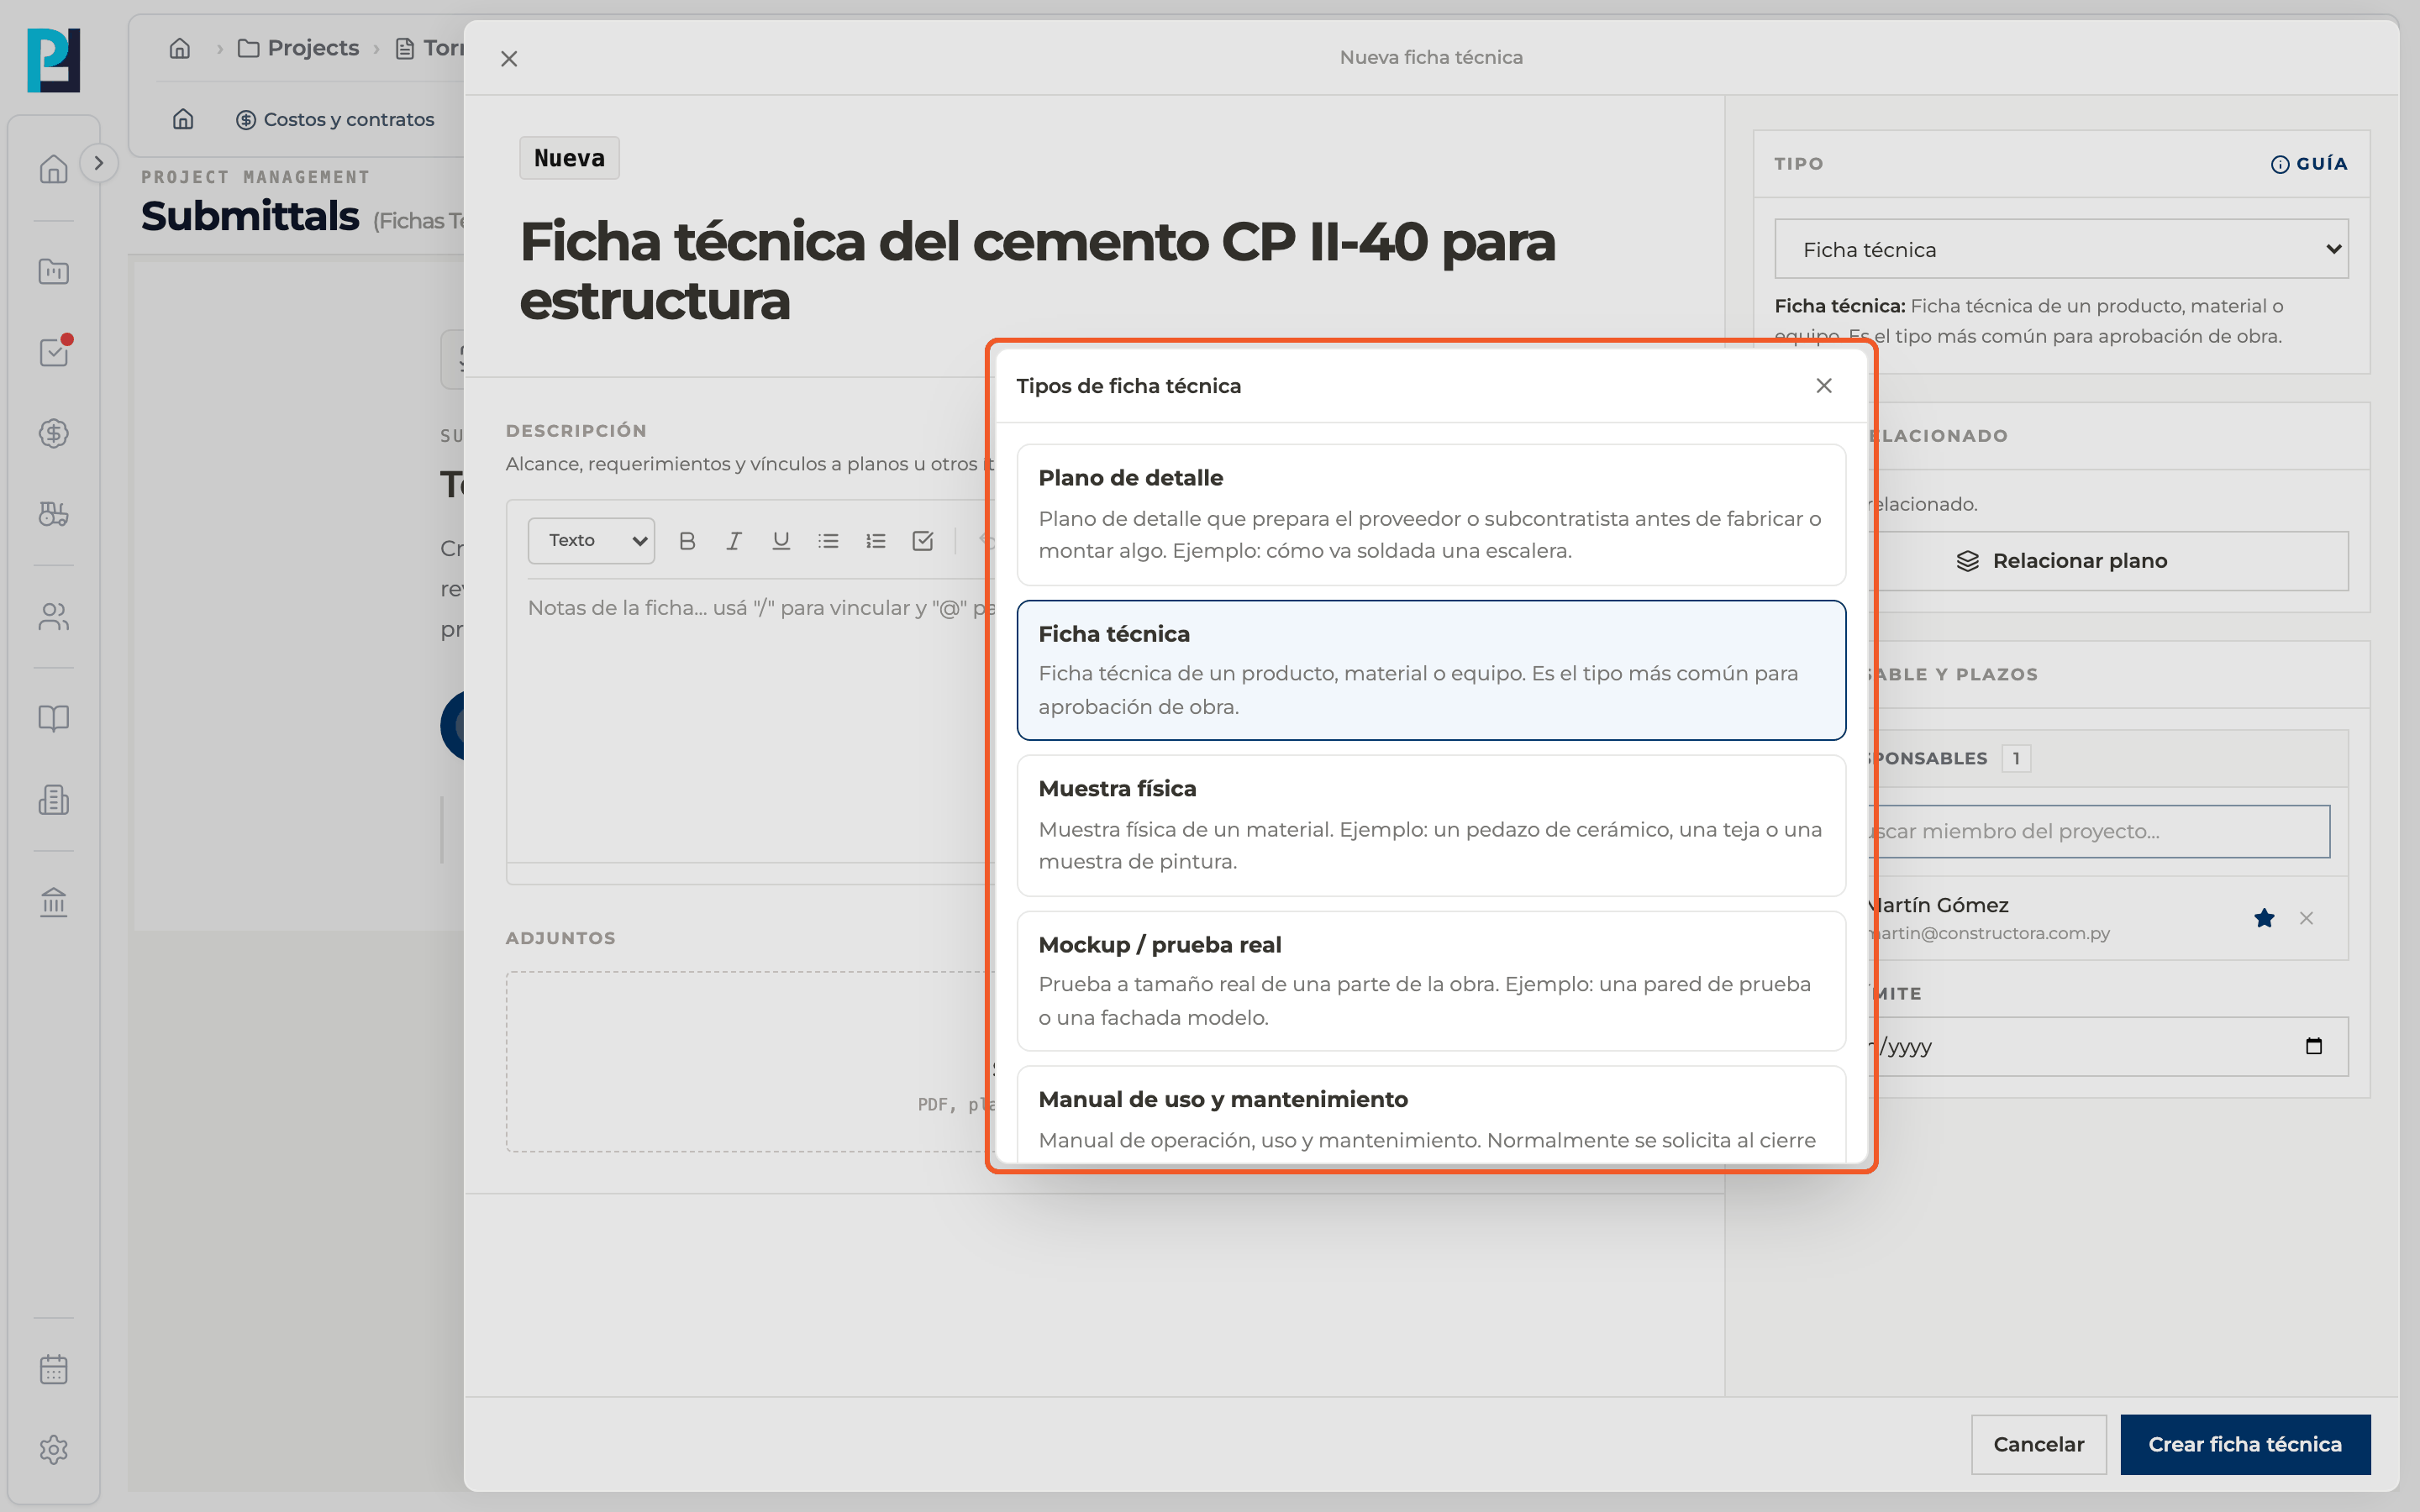Open the bank institution sidebar icon
Viewport: 2420px width, 1512px height.
[54, 902]
